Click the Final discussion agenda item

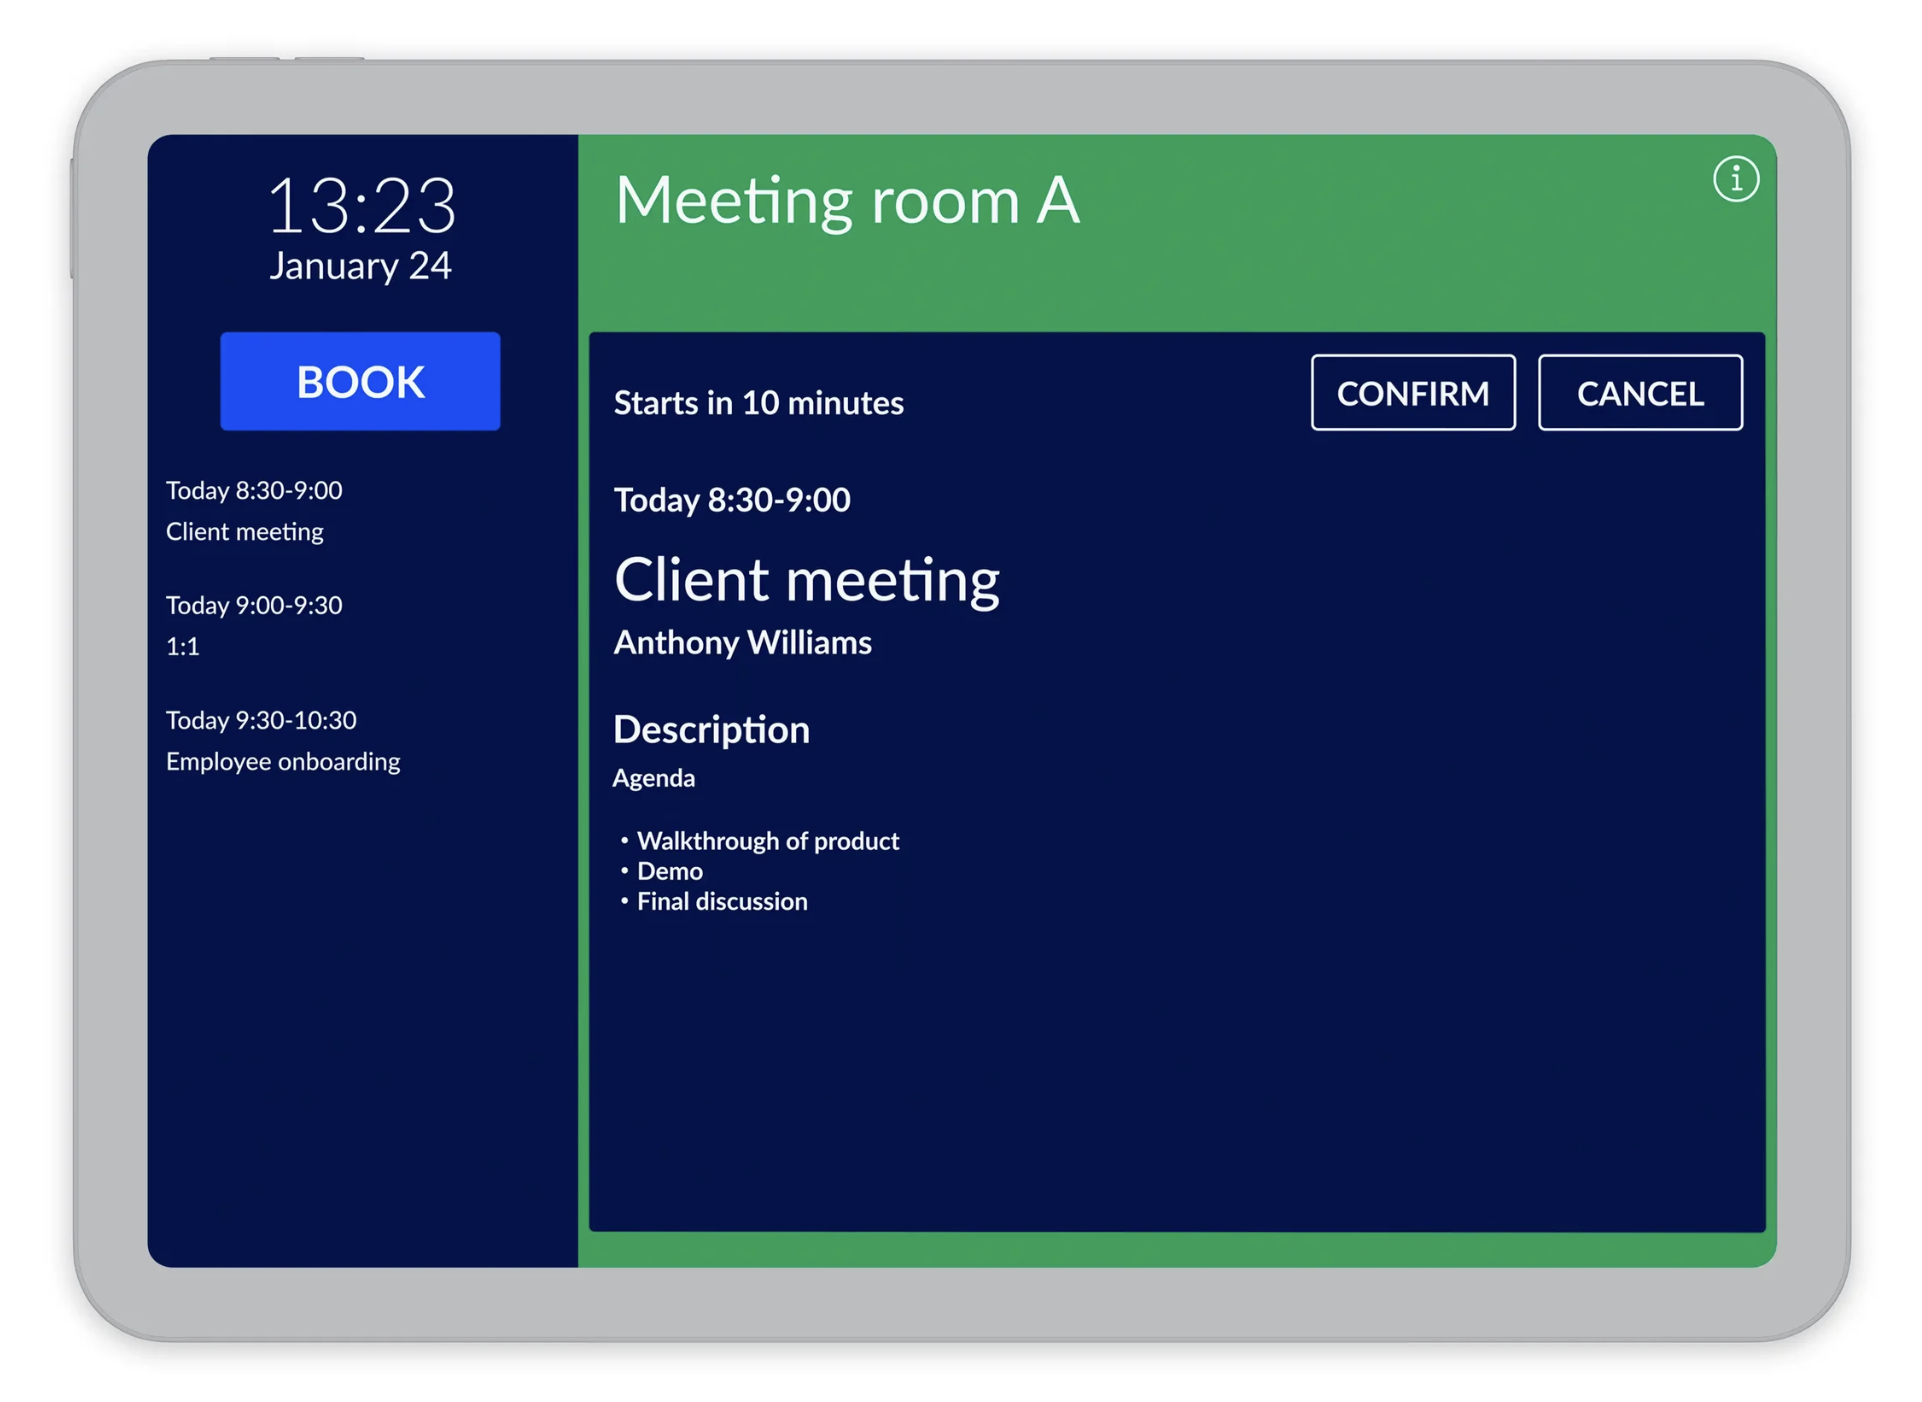pos(721,901)
